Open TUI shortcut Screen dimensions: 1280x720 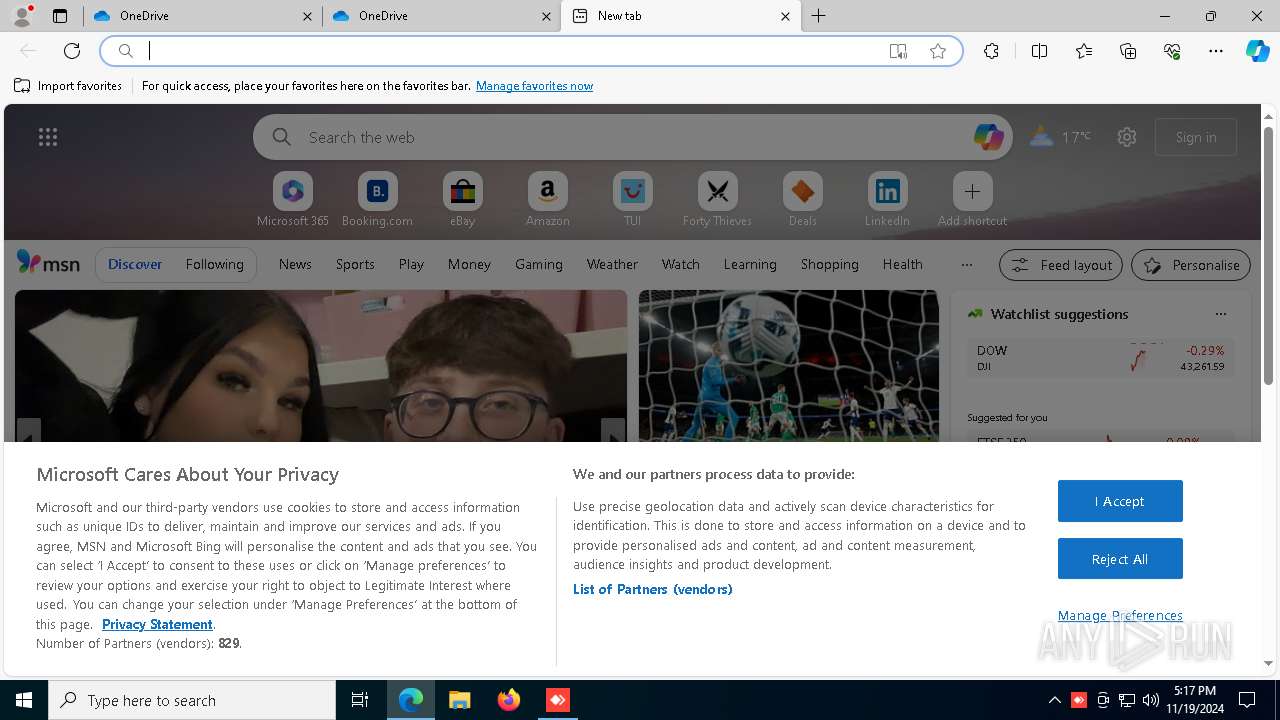click(x=633, y=199)
